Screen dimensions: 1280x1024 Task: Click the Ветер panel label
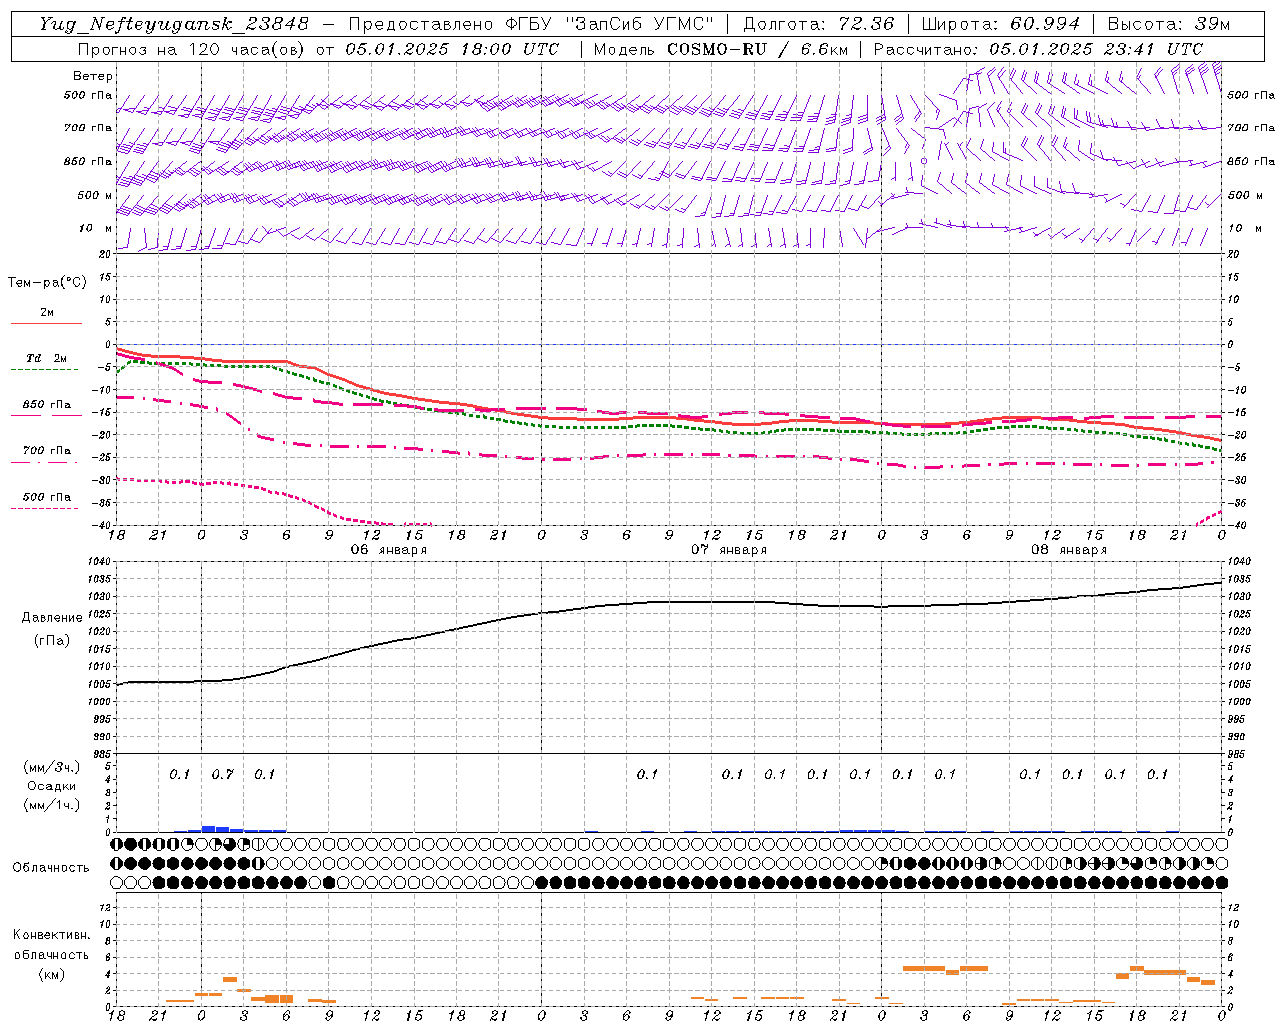93,76
